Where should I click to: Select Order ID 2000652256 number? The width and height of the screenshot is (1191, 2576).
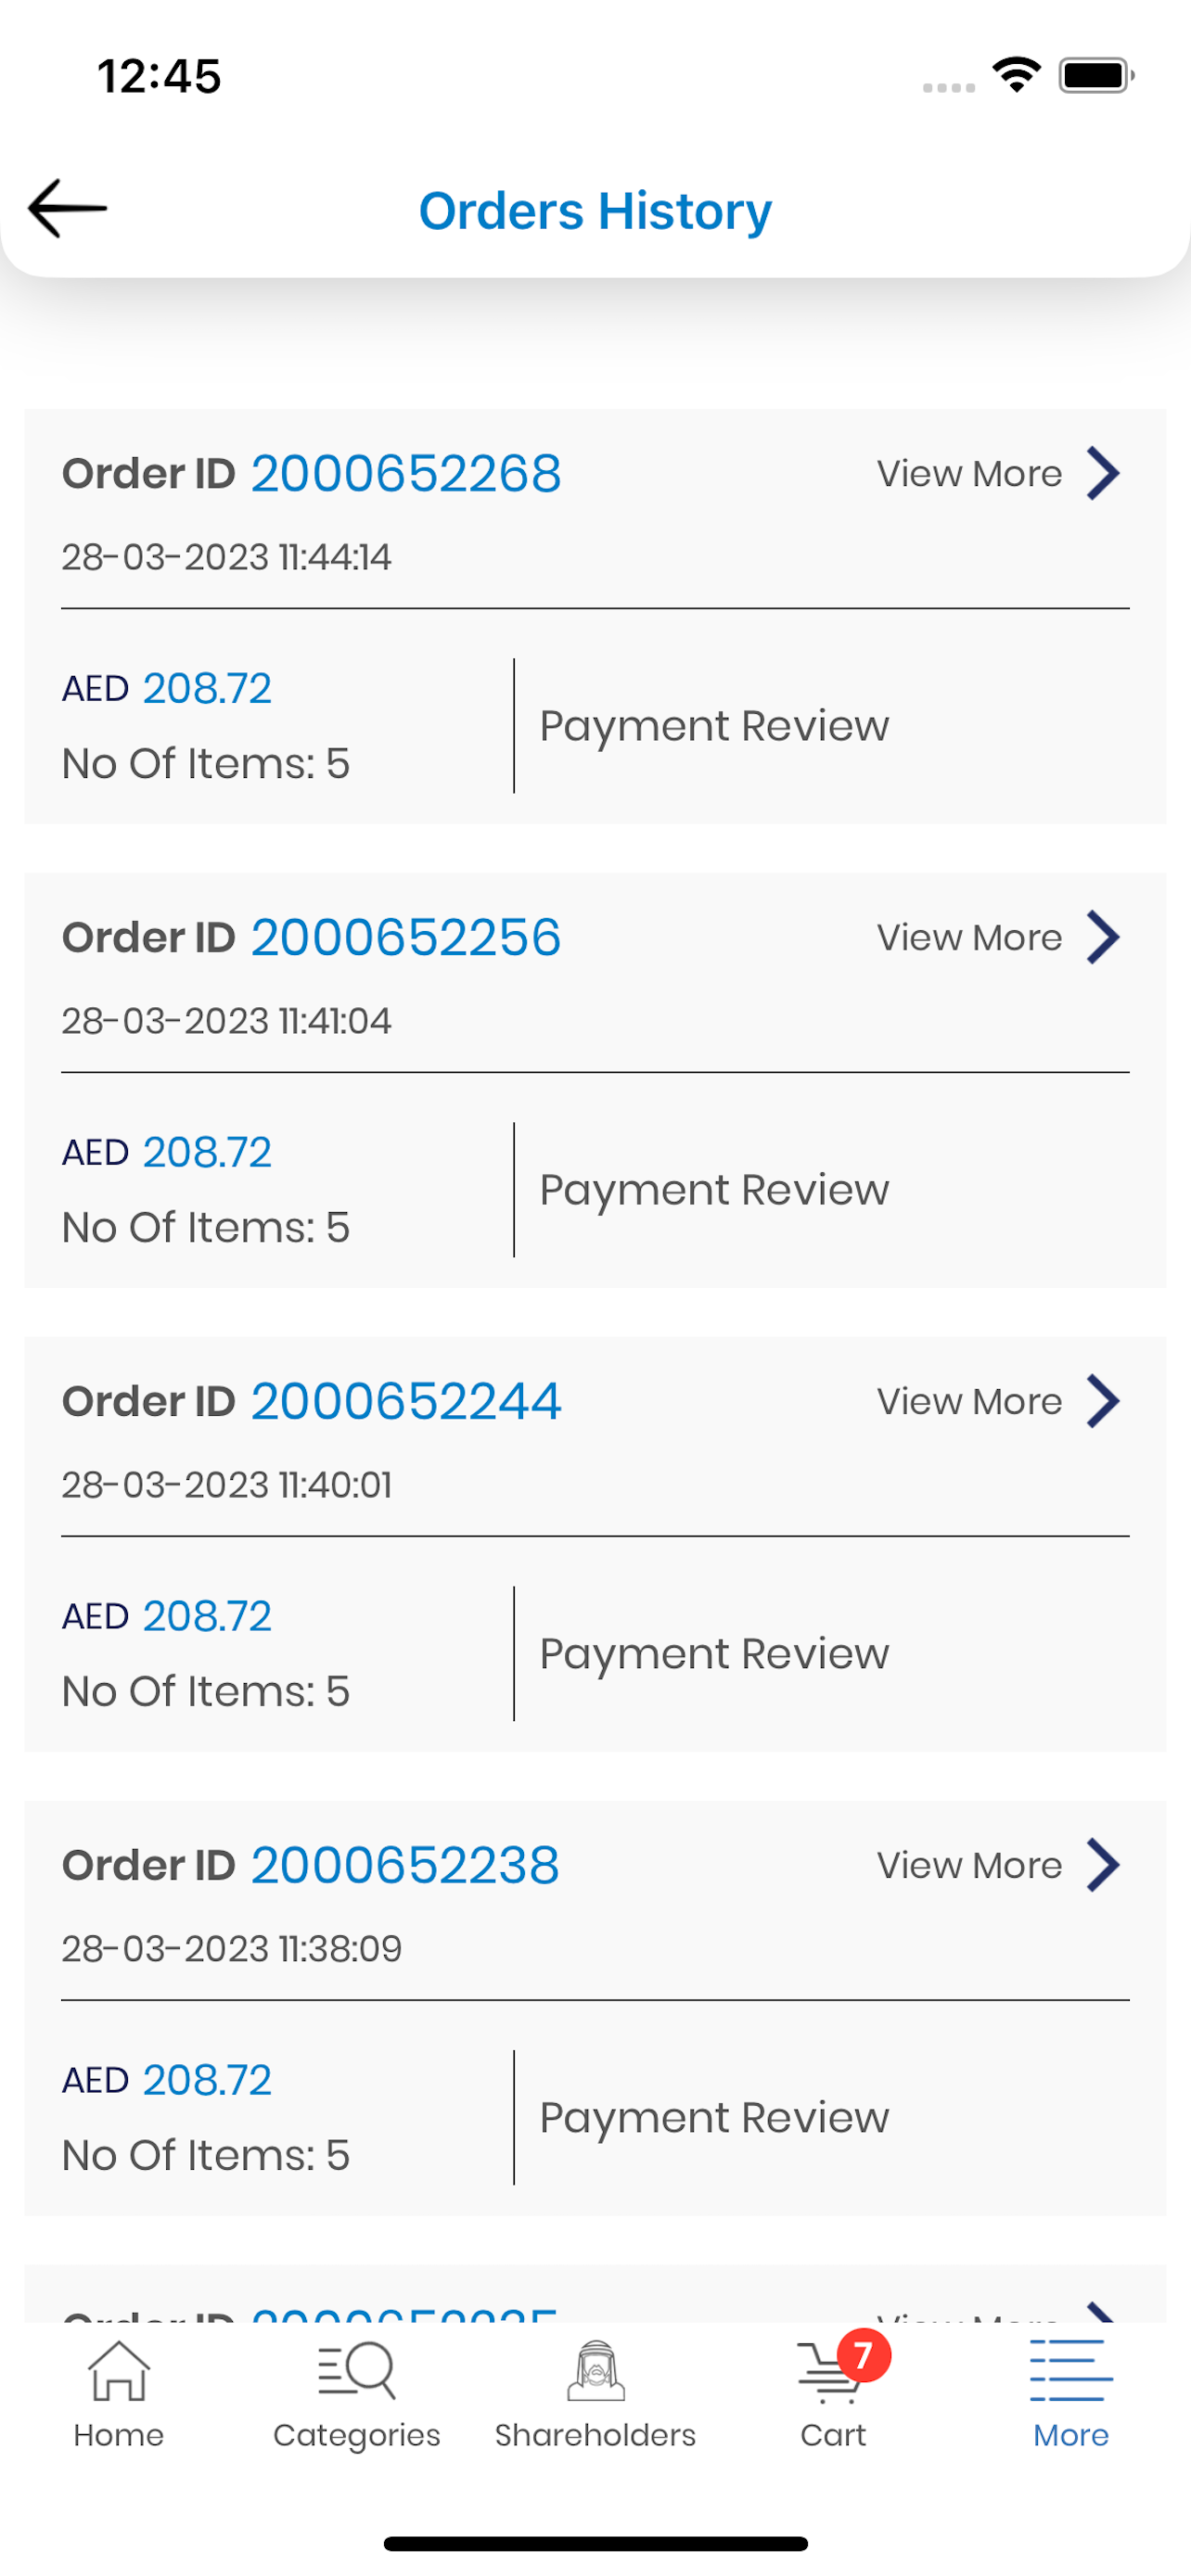click(x=406, y=937)
